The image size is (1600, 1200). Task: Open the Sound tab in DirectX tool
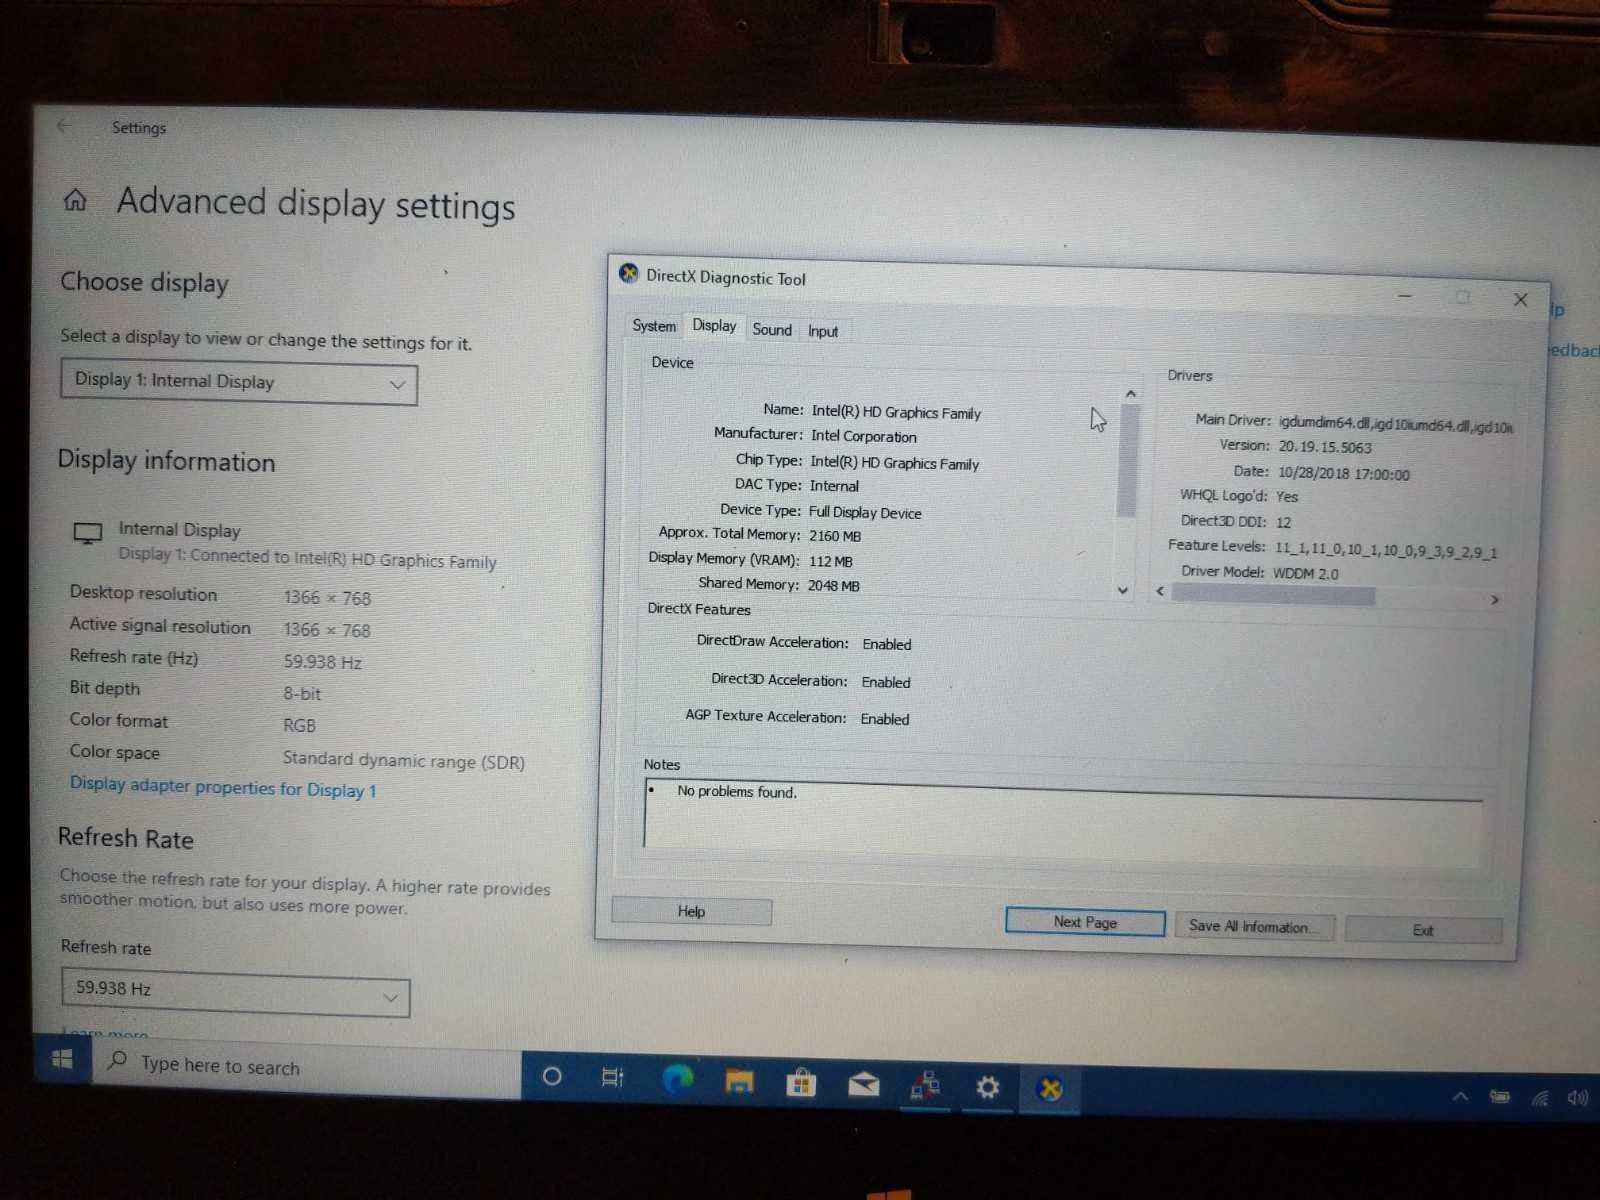(772, 330)
